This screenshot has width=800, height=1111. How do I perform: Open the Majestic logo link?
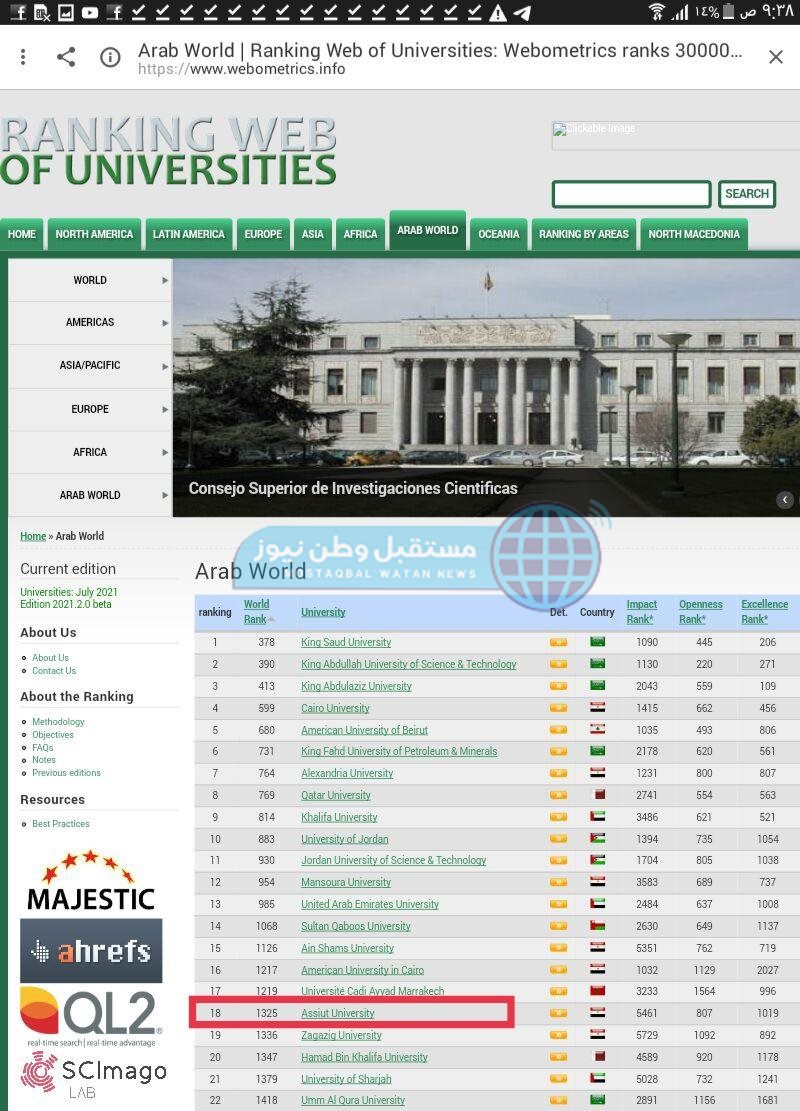90,882
